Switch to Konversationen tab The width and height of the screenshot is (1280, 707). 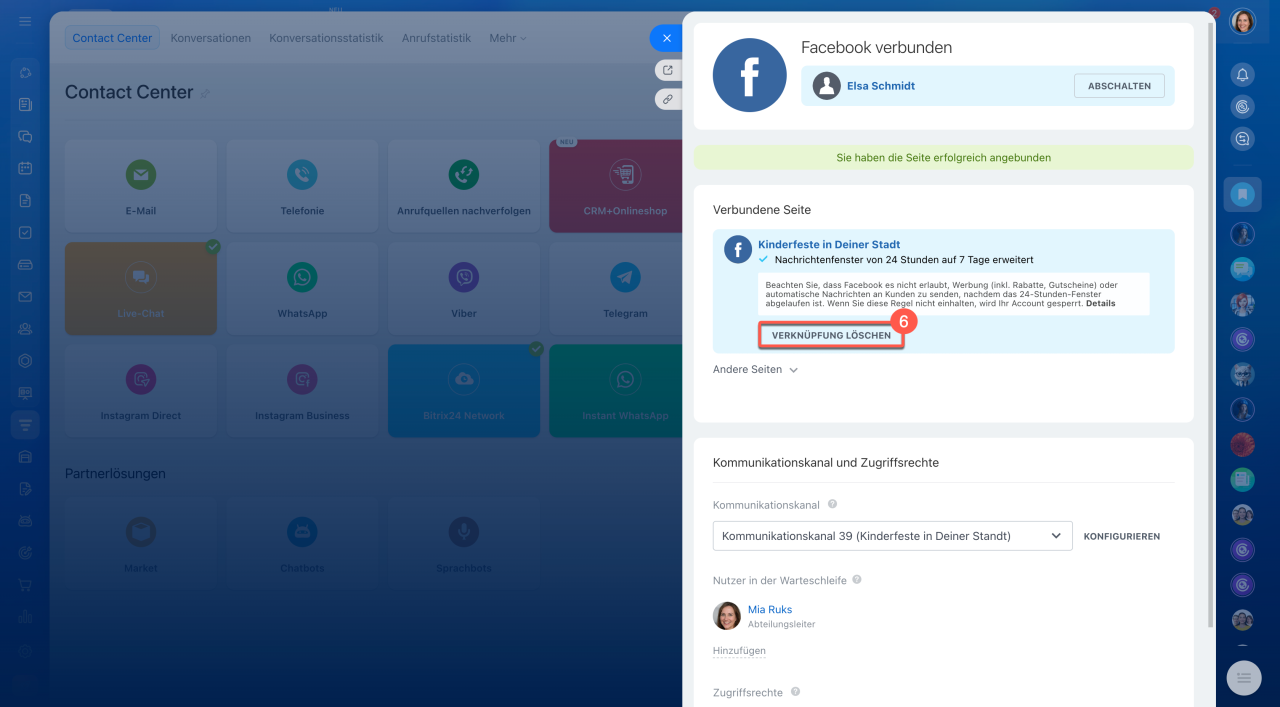click(211, 38)
